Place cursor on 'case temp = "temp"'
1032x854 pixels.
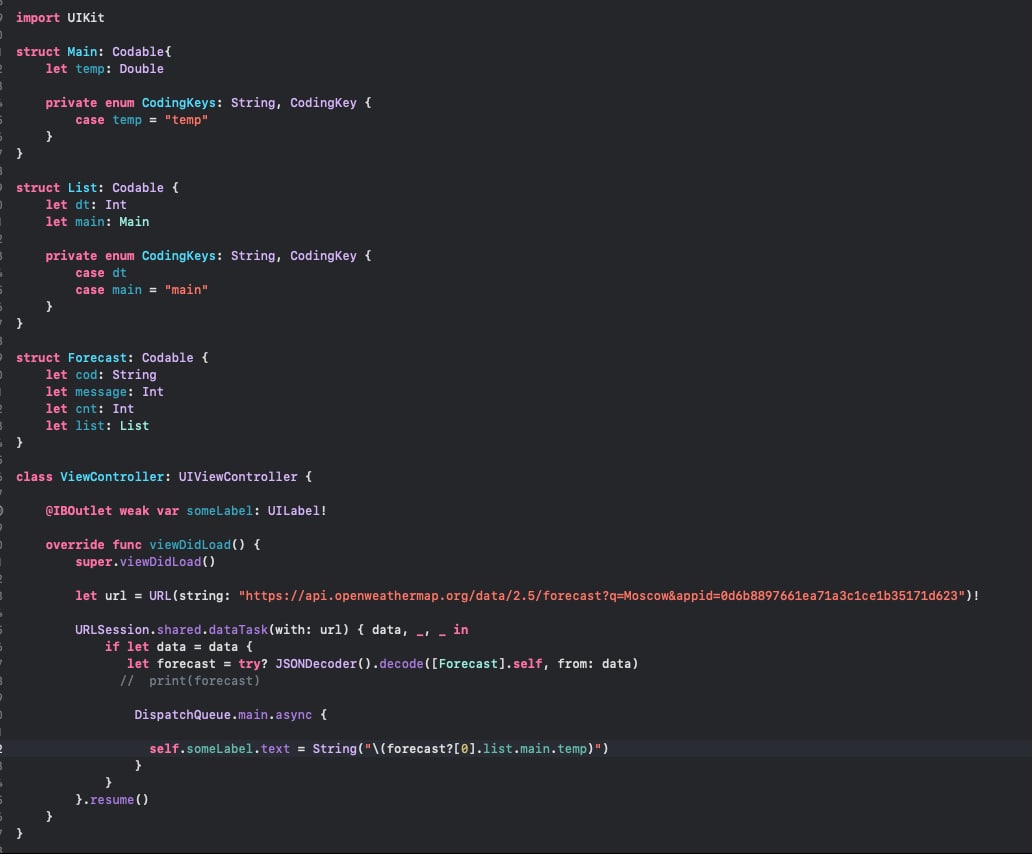(142, 120)
